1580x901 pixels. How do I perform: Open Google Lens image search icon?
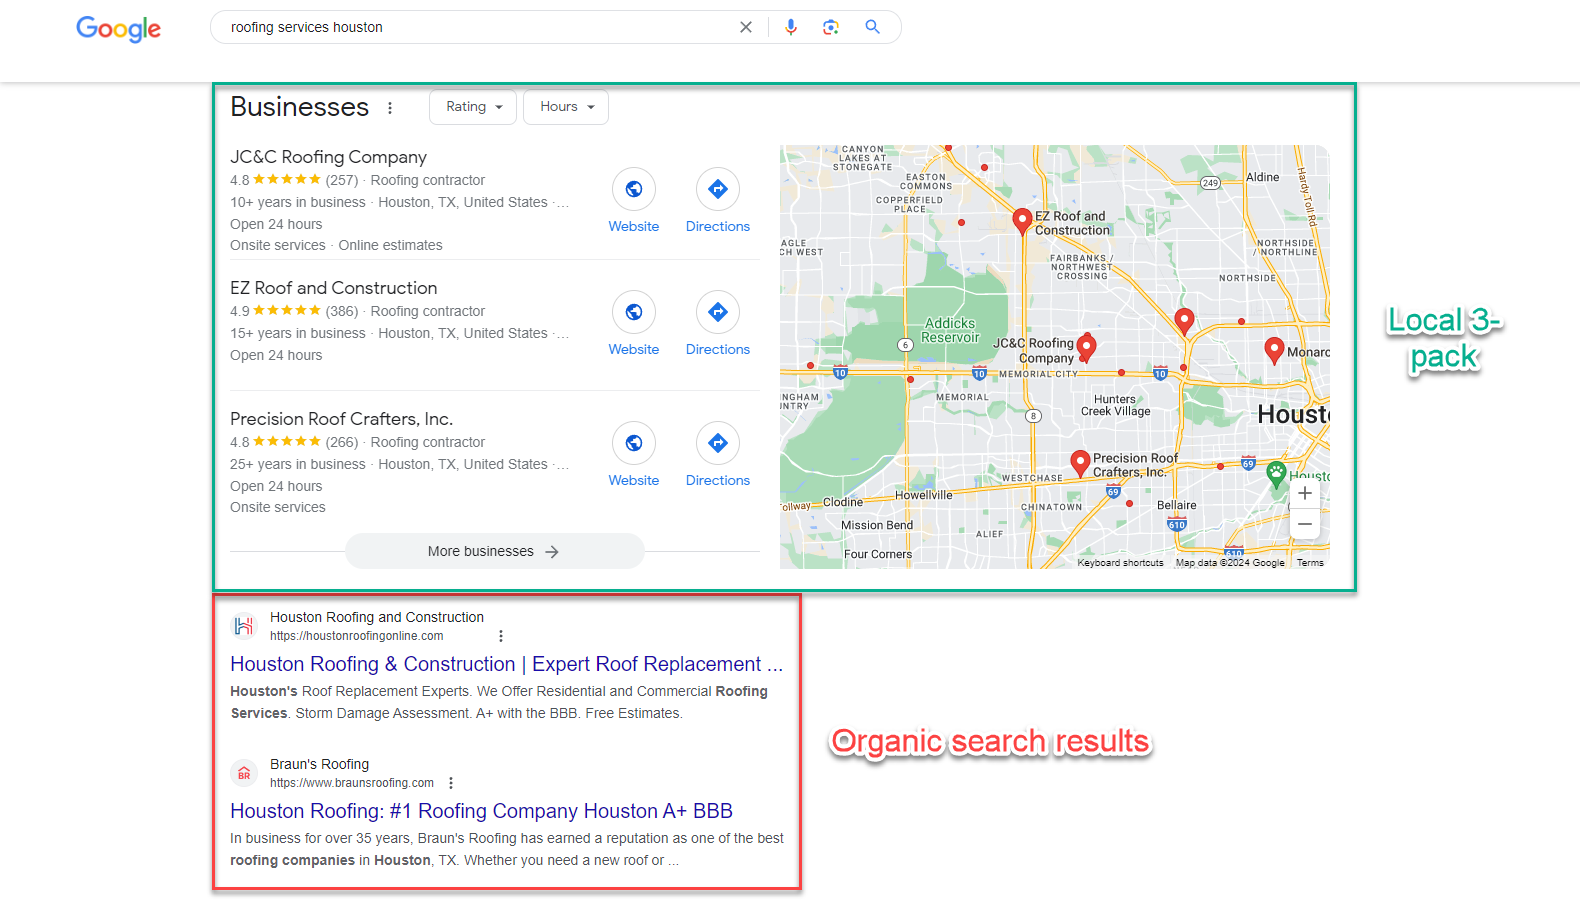click(831, 27)
